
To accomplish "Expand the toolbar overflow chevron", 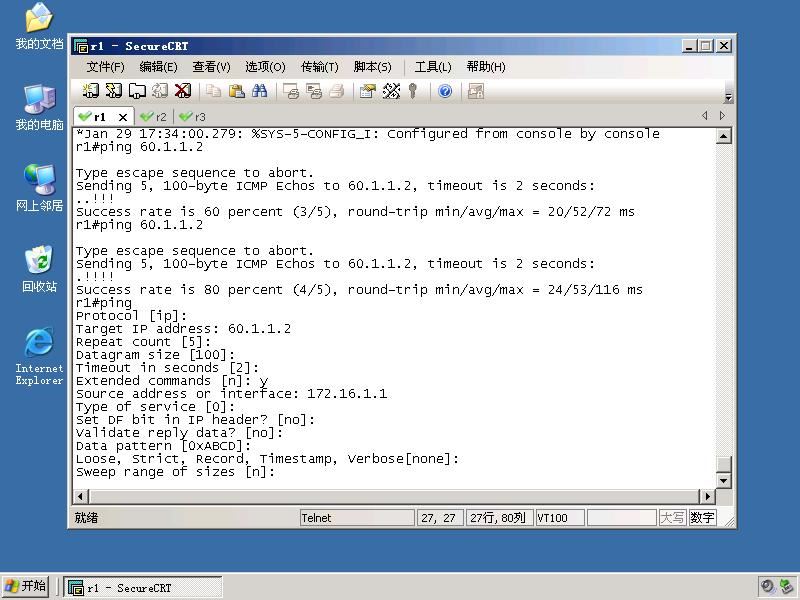I will click(729, 96).
